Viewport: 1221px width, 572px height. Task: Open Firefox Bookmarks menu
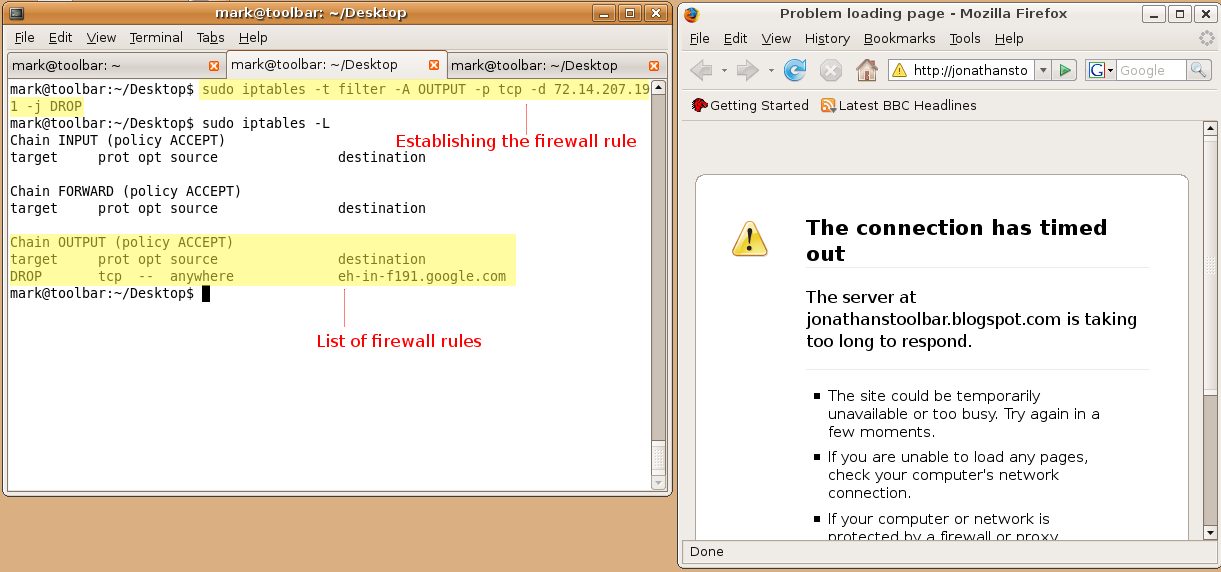pyautogui.click(x=900, y=38)
